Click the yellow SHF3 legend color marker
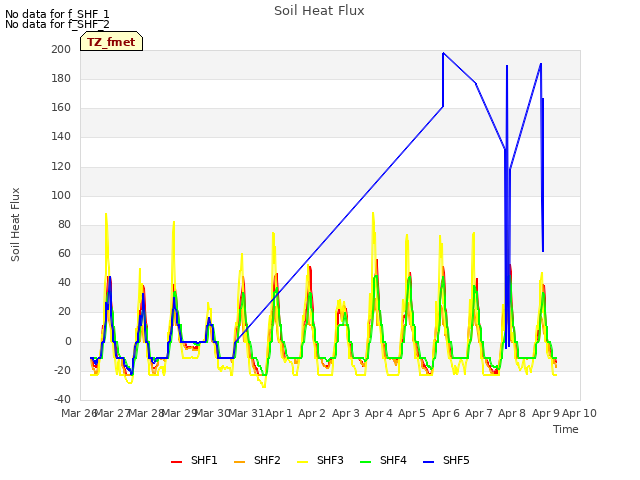 [302, 462]
